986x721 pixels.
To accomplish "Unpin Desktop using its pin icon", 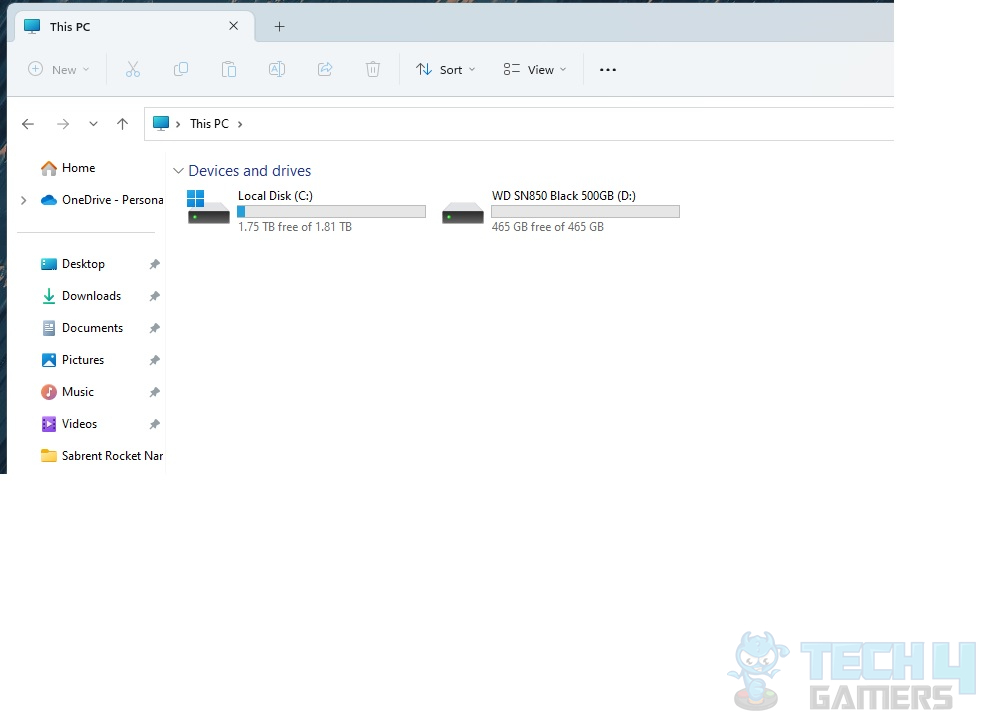I will click(x=154, y=265).
